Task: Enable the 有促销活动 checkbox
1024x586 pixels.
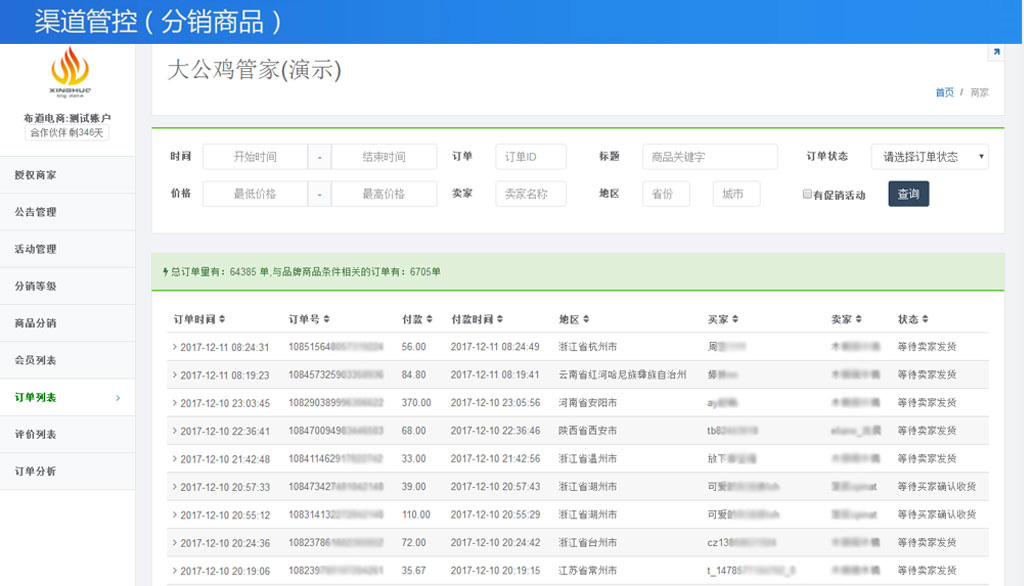Action: pos(807,194)
